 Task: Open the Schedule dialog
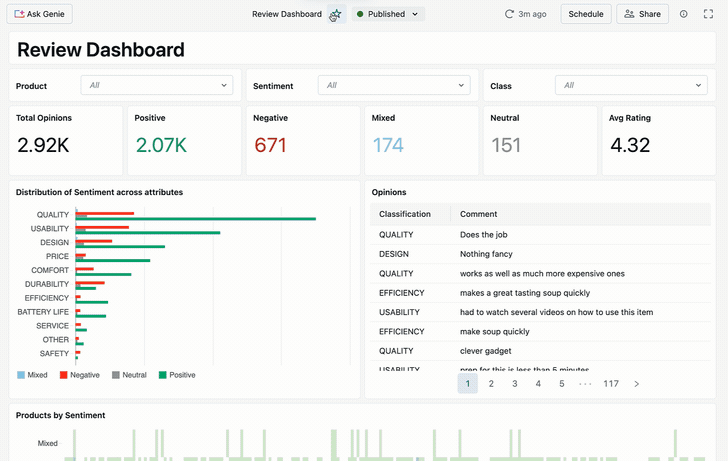[585, 14]
